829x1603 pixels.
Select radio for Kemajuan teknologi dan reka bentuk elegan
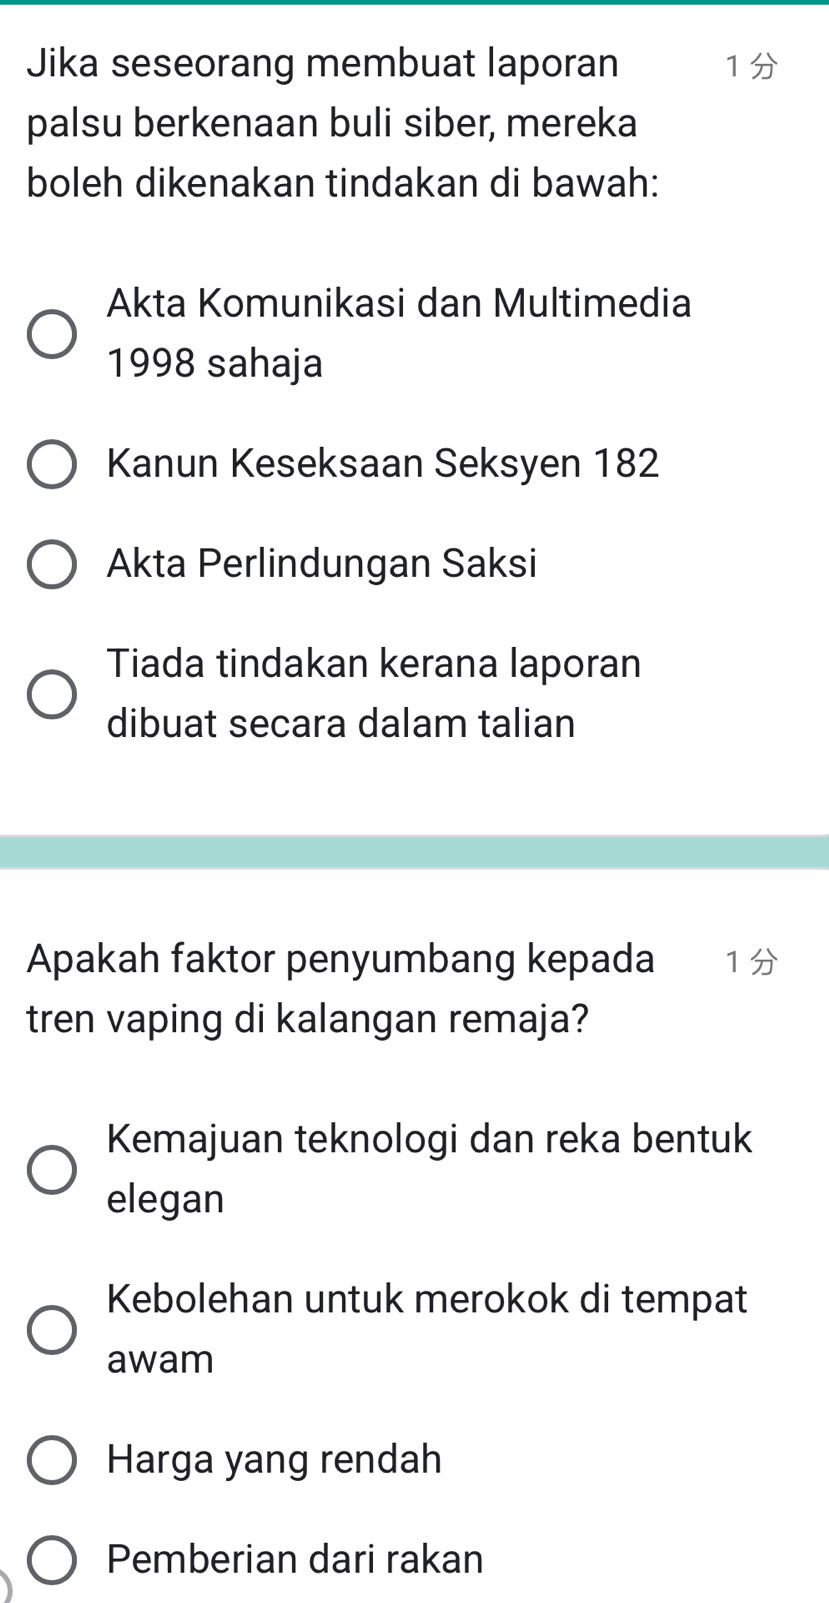pyautogui.click(x=51, y=1170)
